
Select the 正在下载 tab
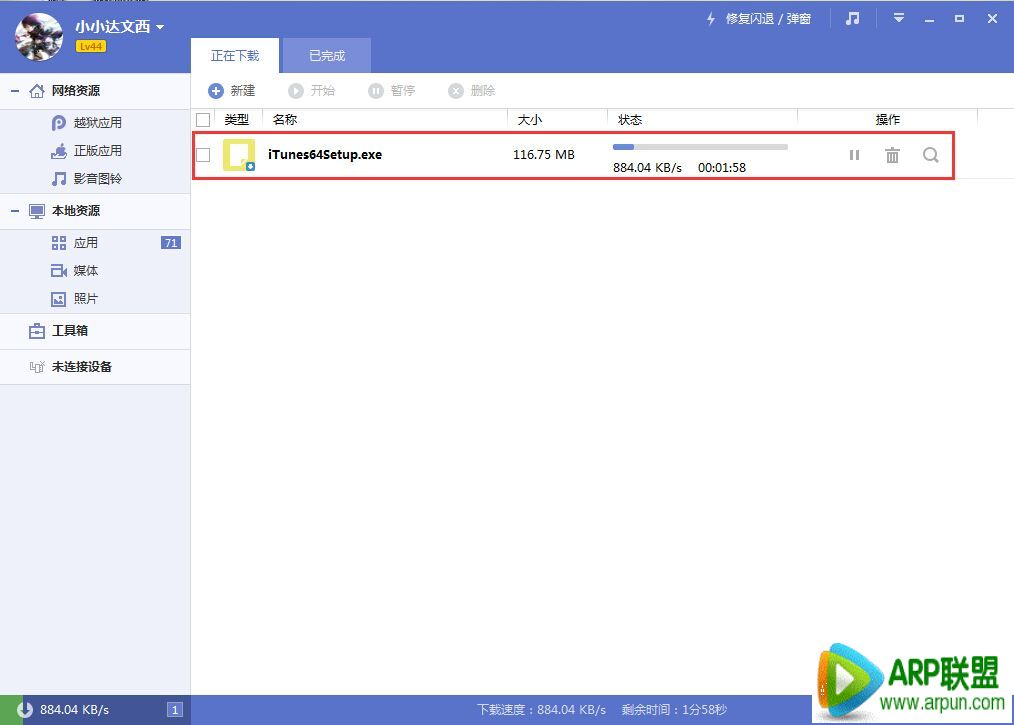click(235, 55)
